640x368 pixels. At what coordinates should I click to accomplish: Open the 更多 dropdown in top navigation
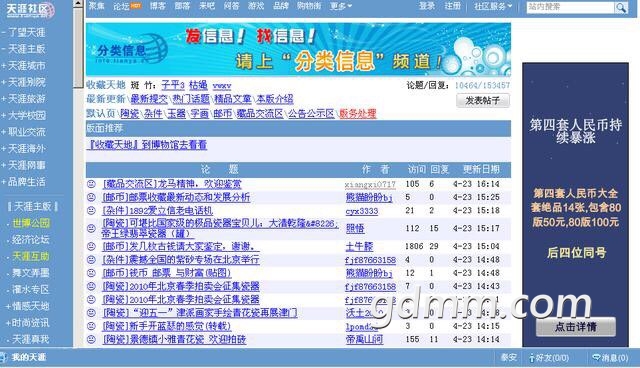coord(341,6)
